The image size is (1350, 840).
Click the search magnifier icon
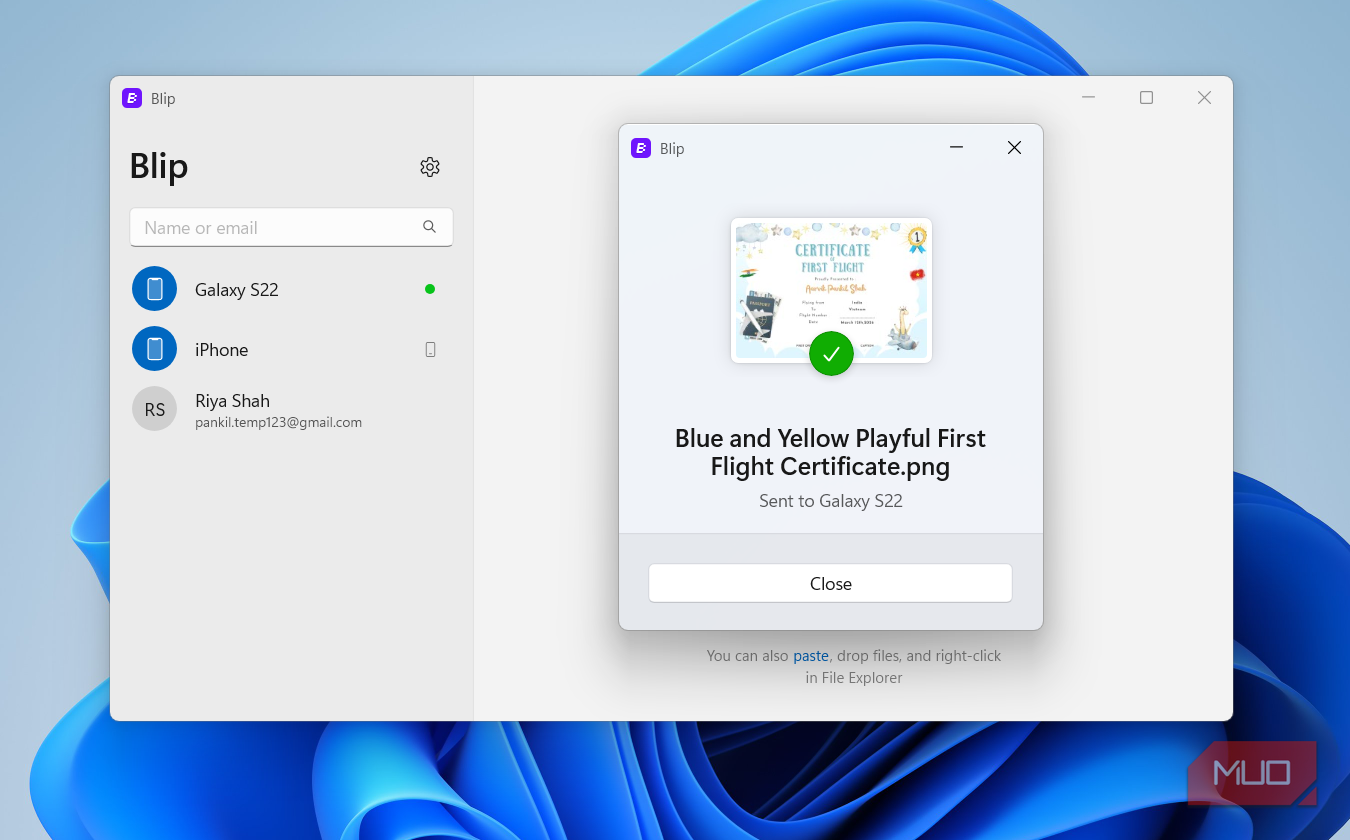(x=429, y=227)
